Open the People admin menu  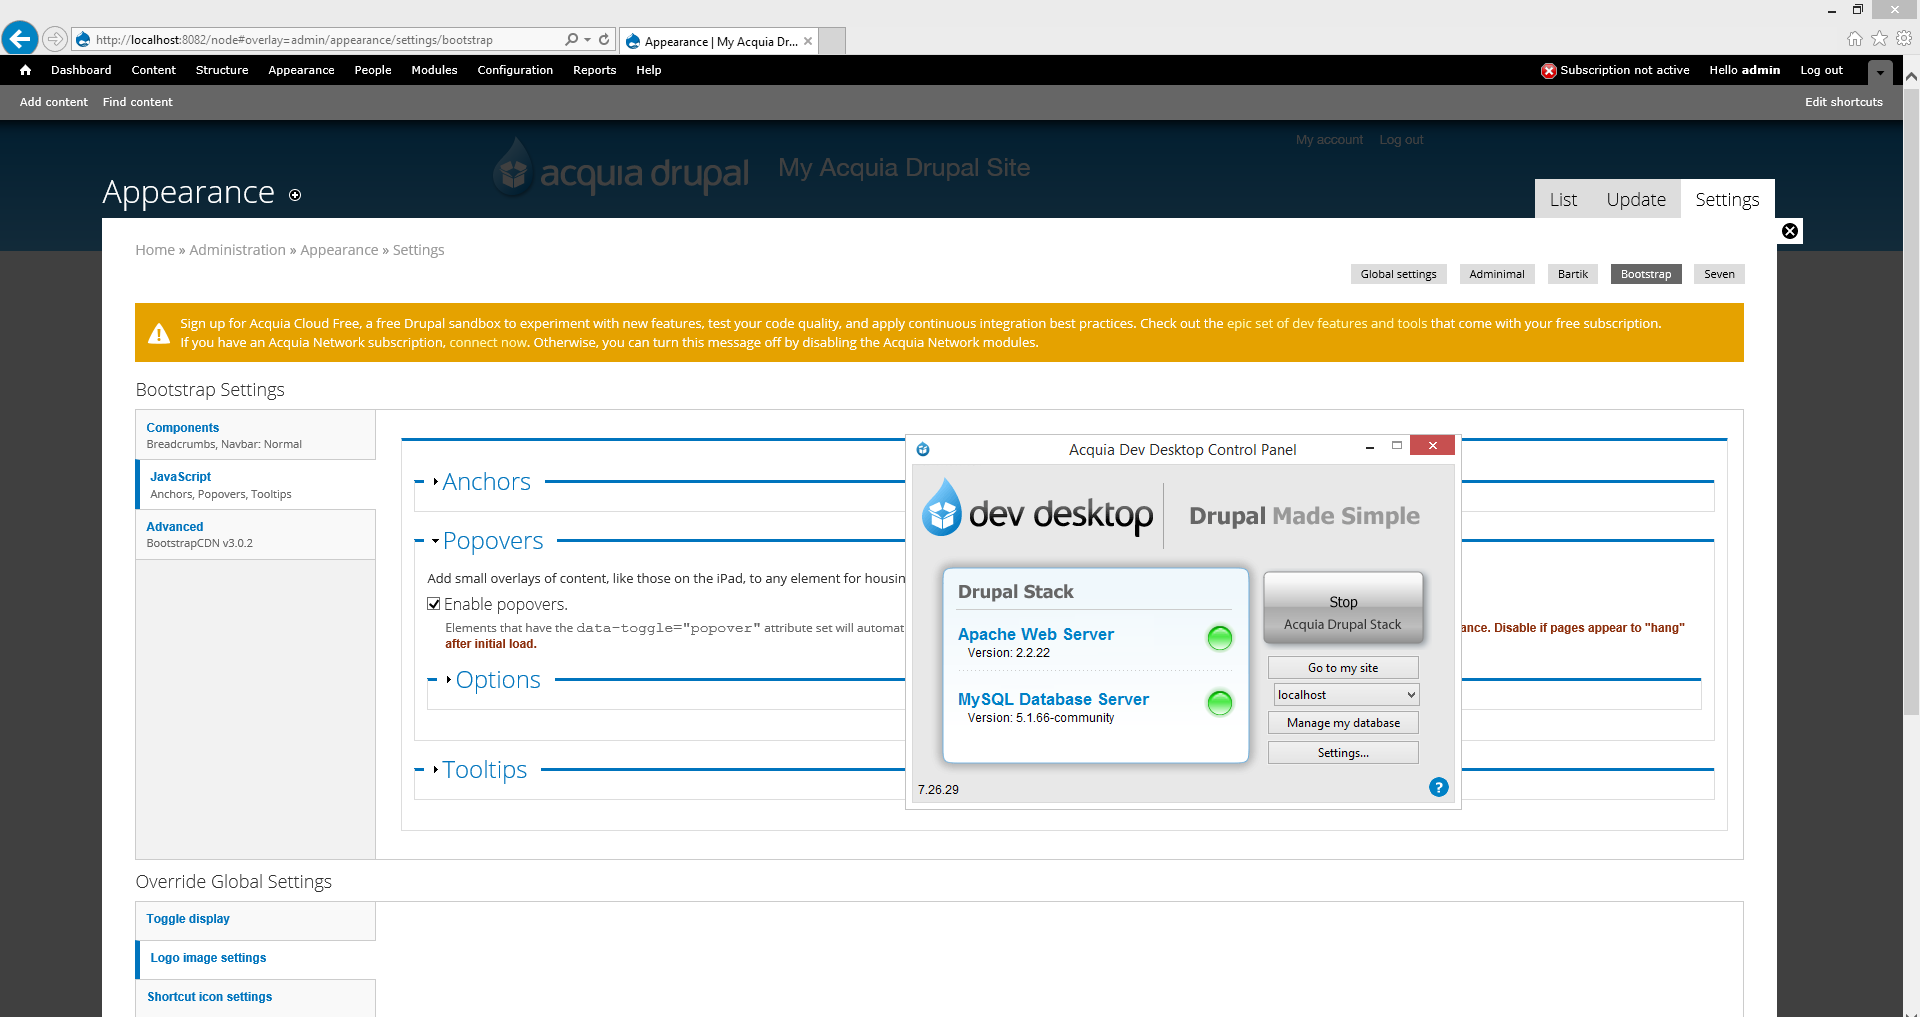point(373,70)
